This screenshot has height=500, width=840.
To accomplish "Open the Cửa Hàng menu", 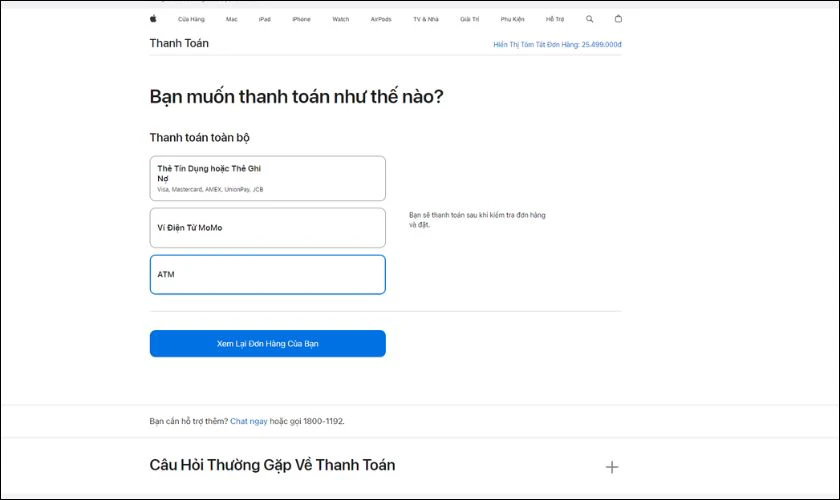I will point(191,19).
